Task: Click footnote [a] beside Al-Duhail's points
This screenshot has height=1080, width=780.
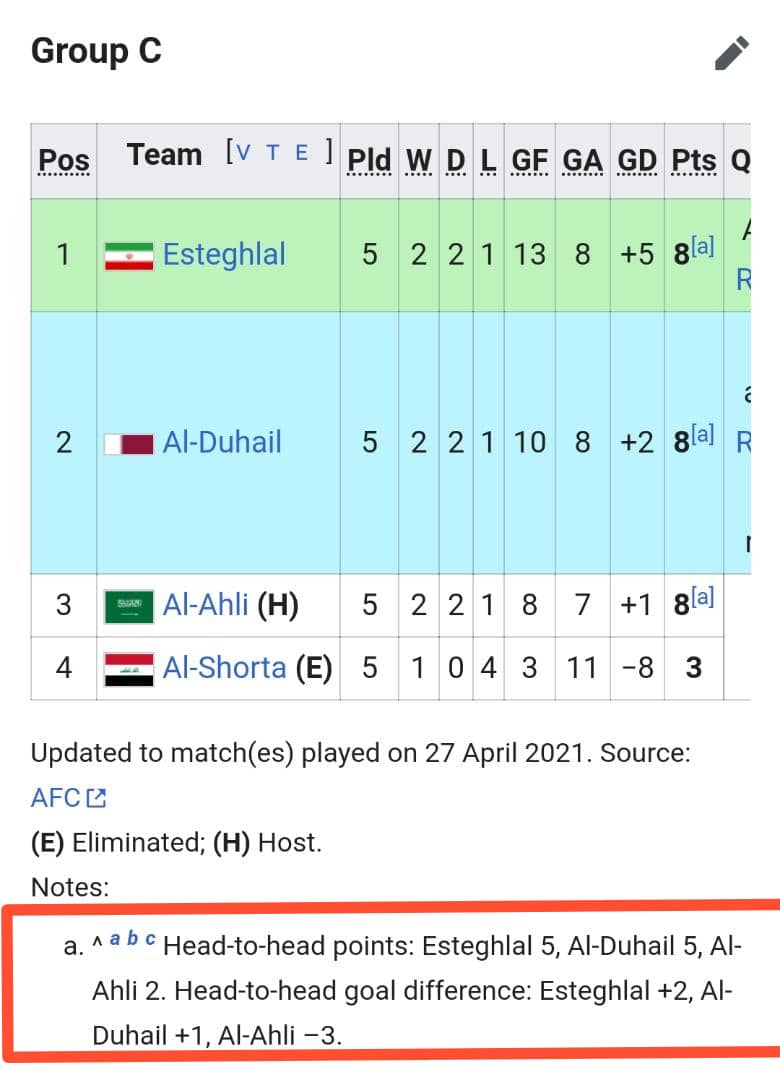Action: pos(702,434)
